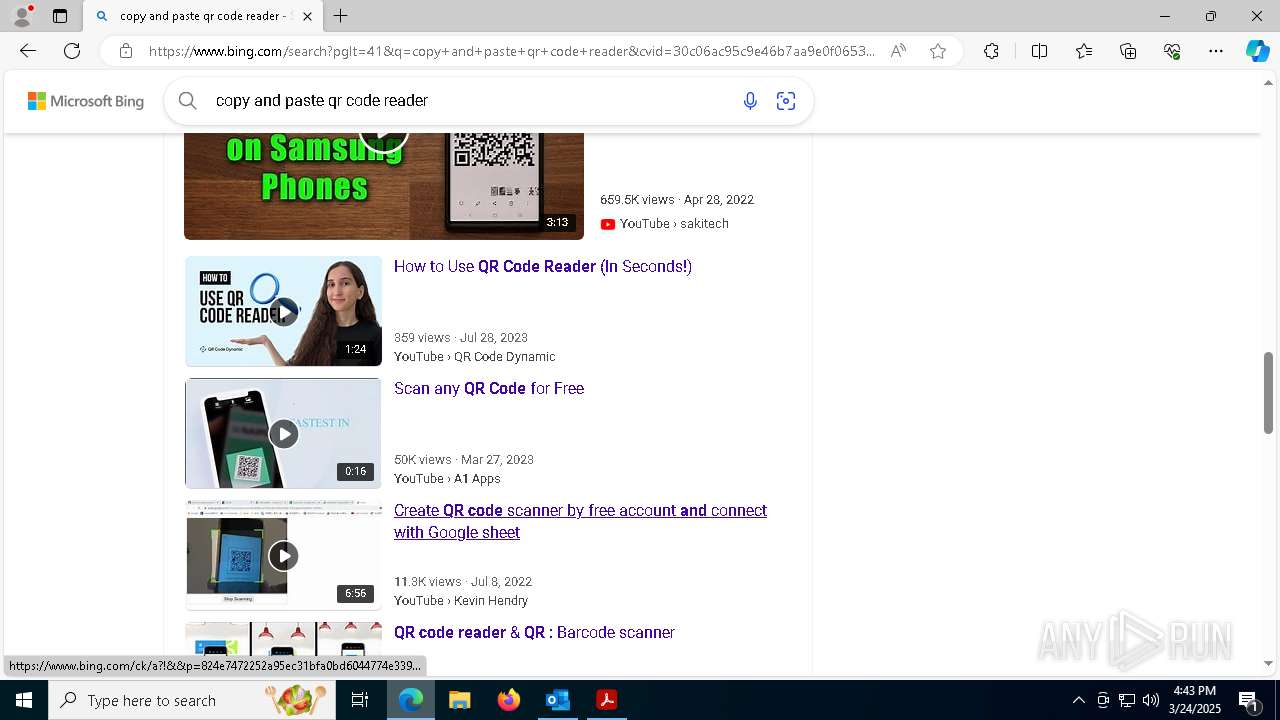Open the tab actions menu icon
1280x720 pixels.
click(x=60, y=16)
